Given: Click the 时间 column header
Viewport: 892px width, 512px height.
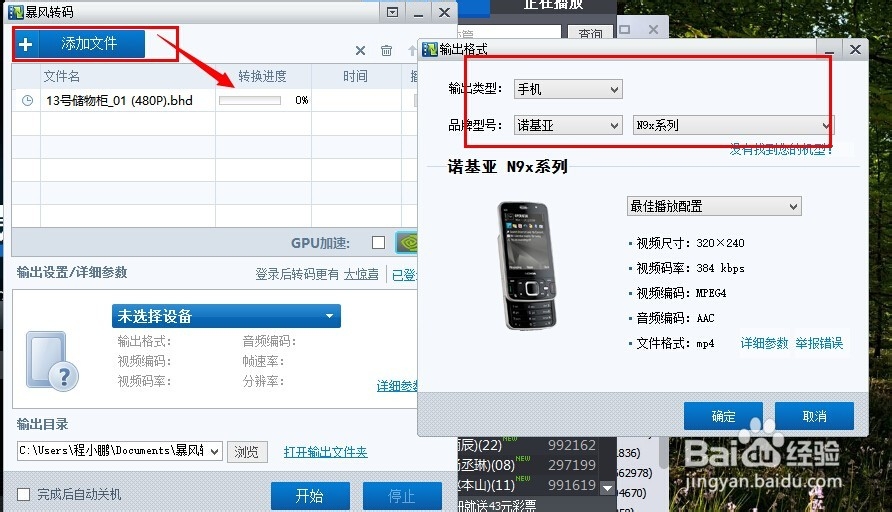Looking at the screenshot, I should 355,76.
